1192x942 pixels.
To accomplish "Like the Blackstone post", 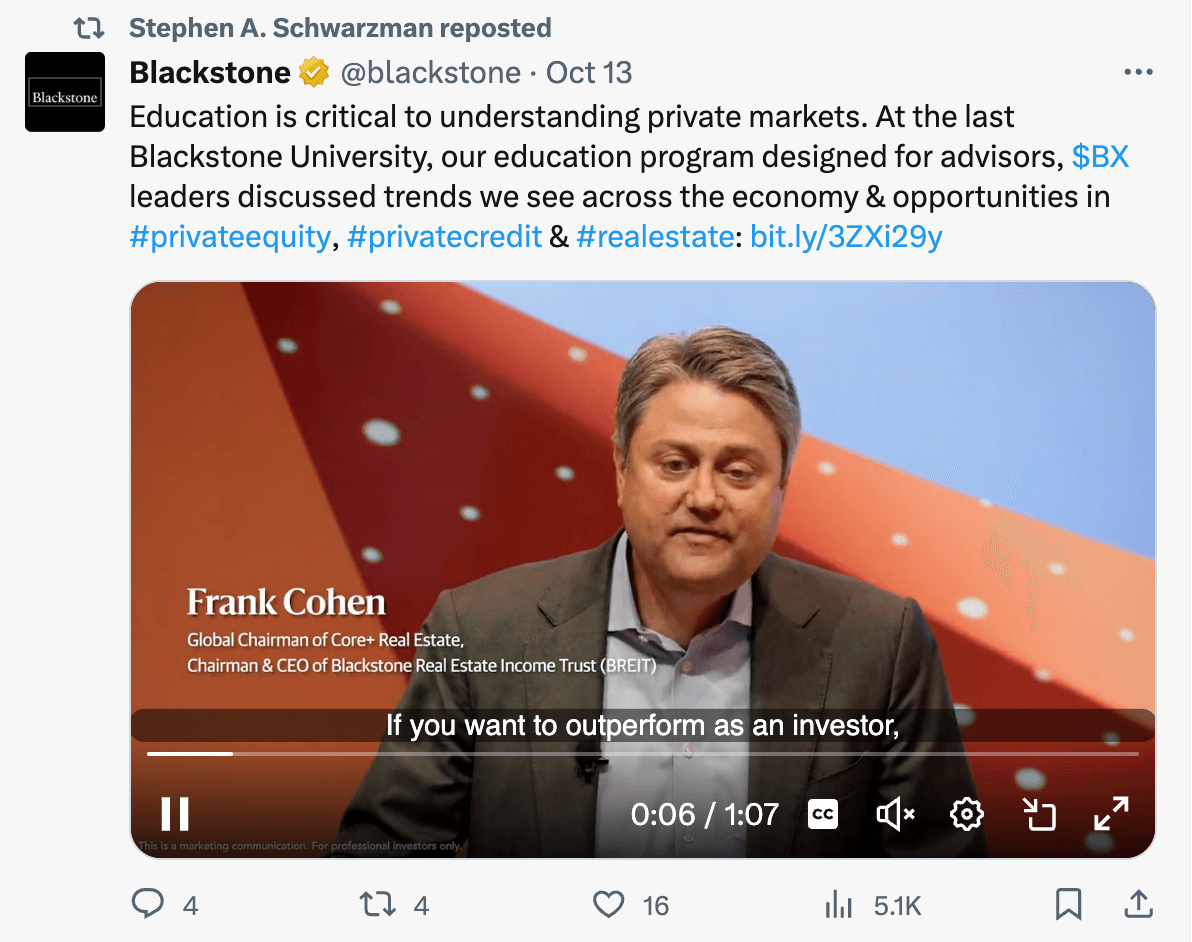I will coord(609,905).
